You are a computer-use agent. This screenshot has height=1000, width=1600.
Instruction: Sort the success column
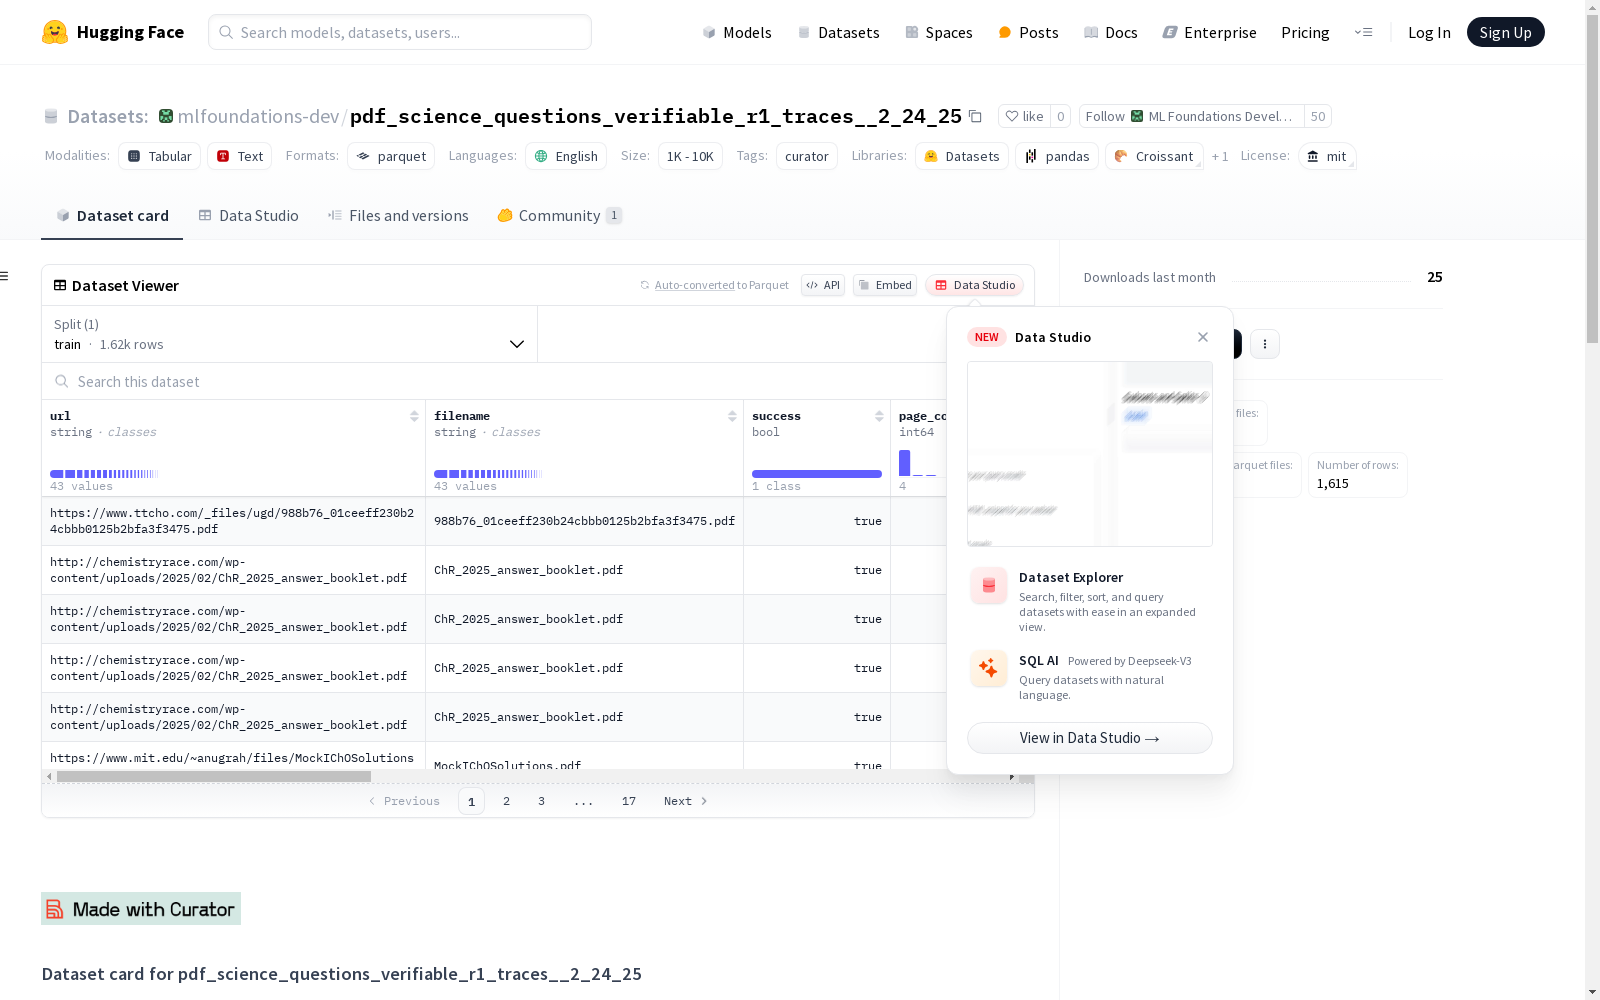[879, 416]
